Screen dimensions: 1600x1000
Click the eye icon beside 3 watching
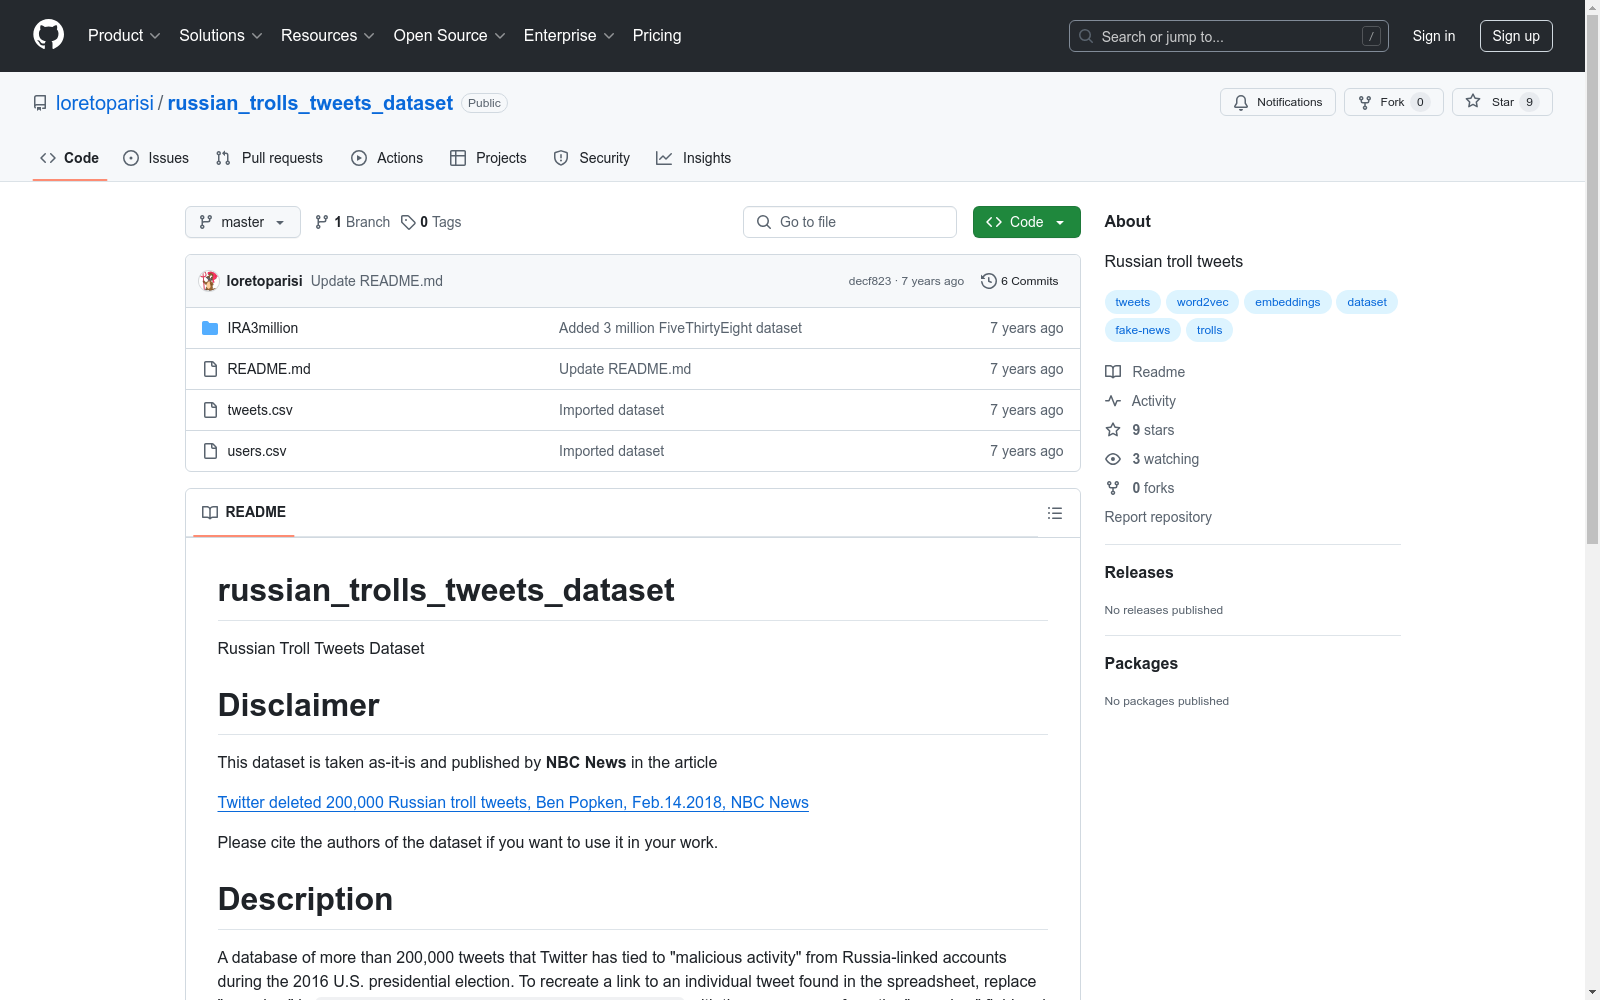coord(1113,459)
